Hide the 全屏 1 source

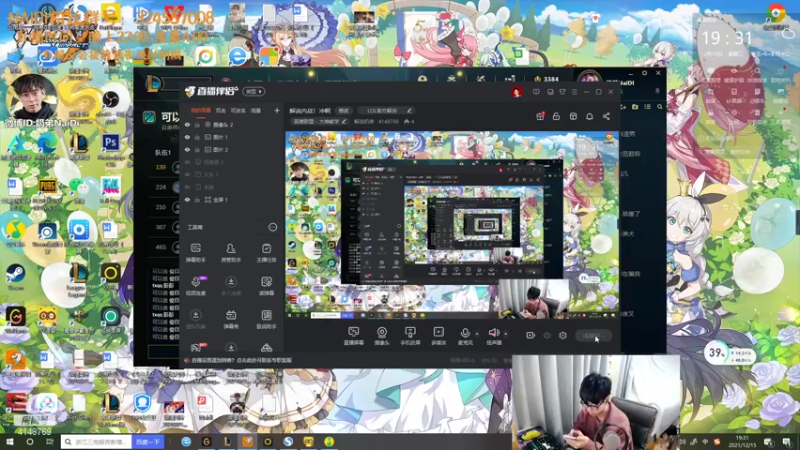coord(188,199)
